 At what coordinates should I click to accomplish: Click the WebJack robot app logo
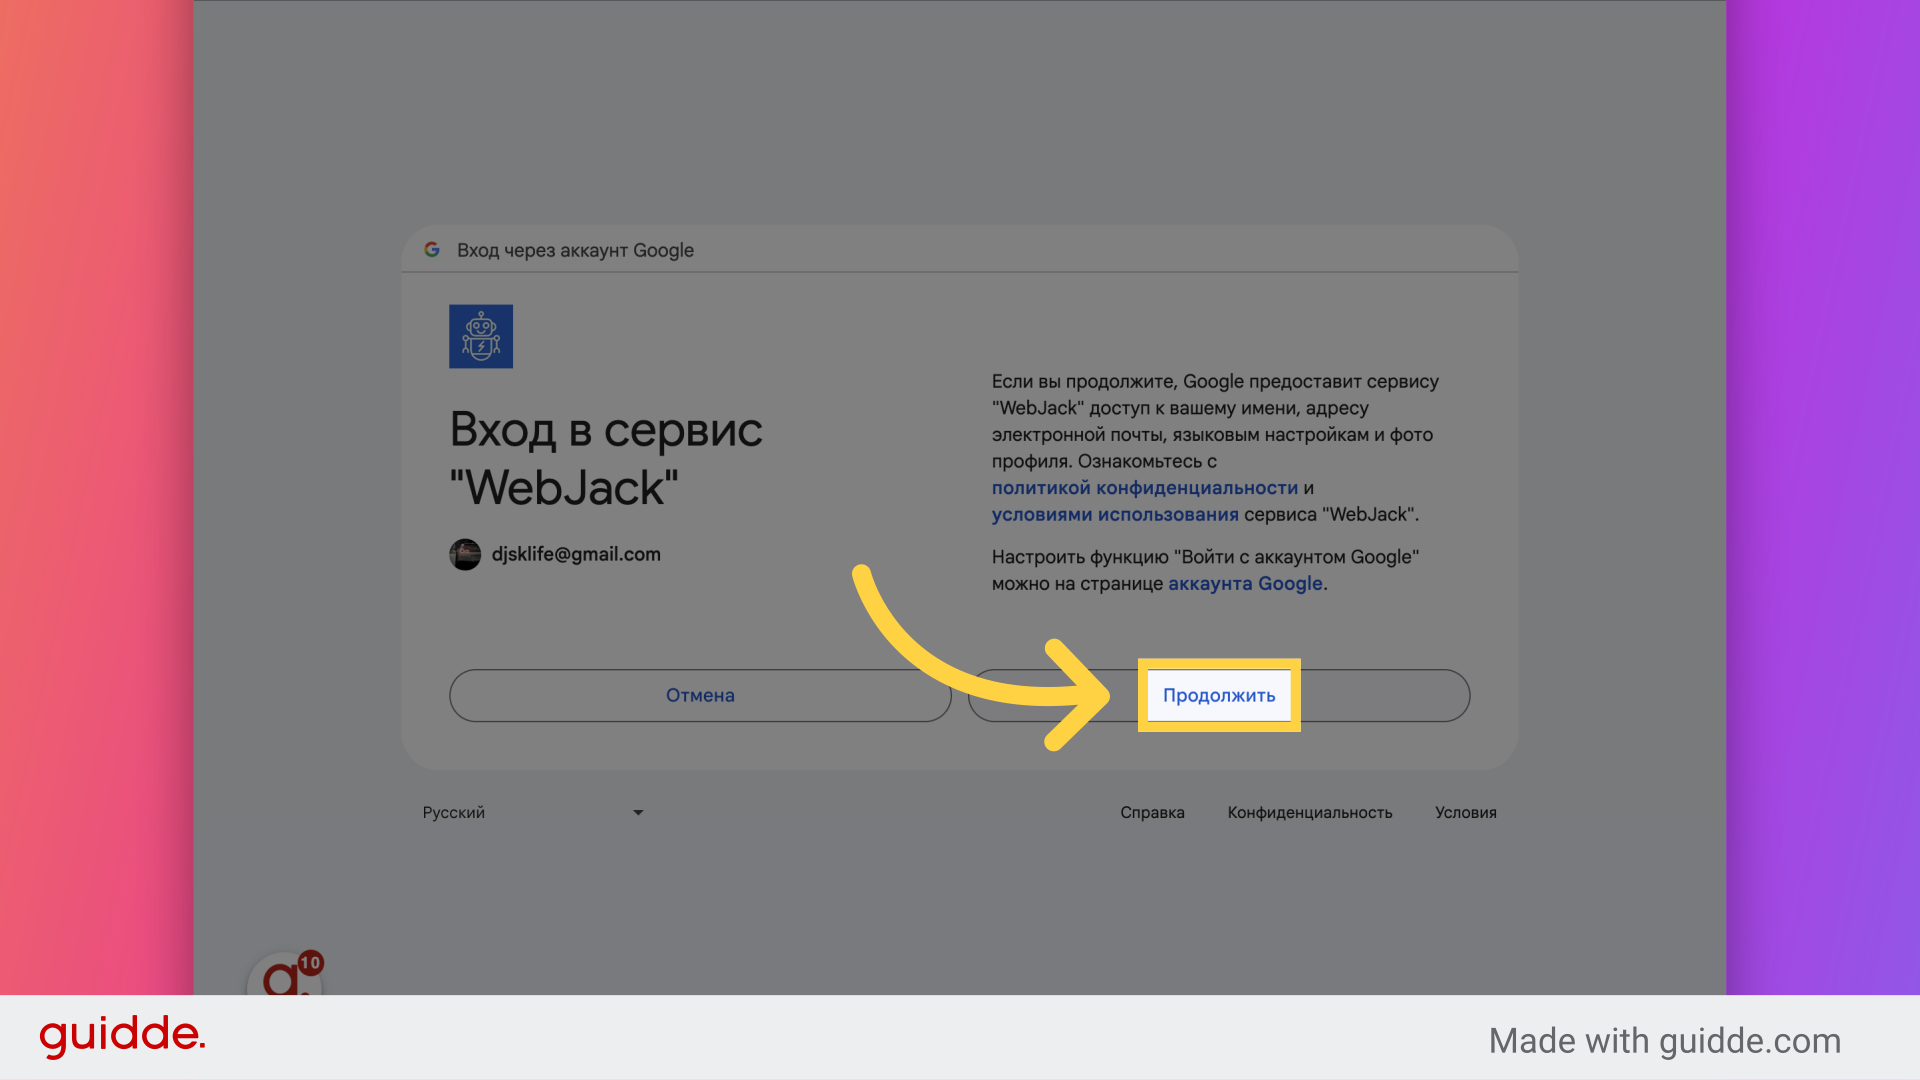481,336
